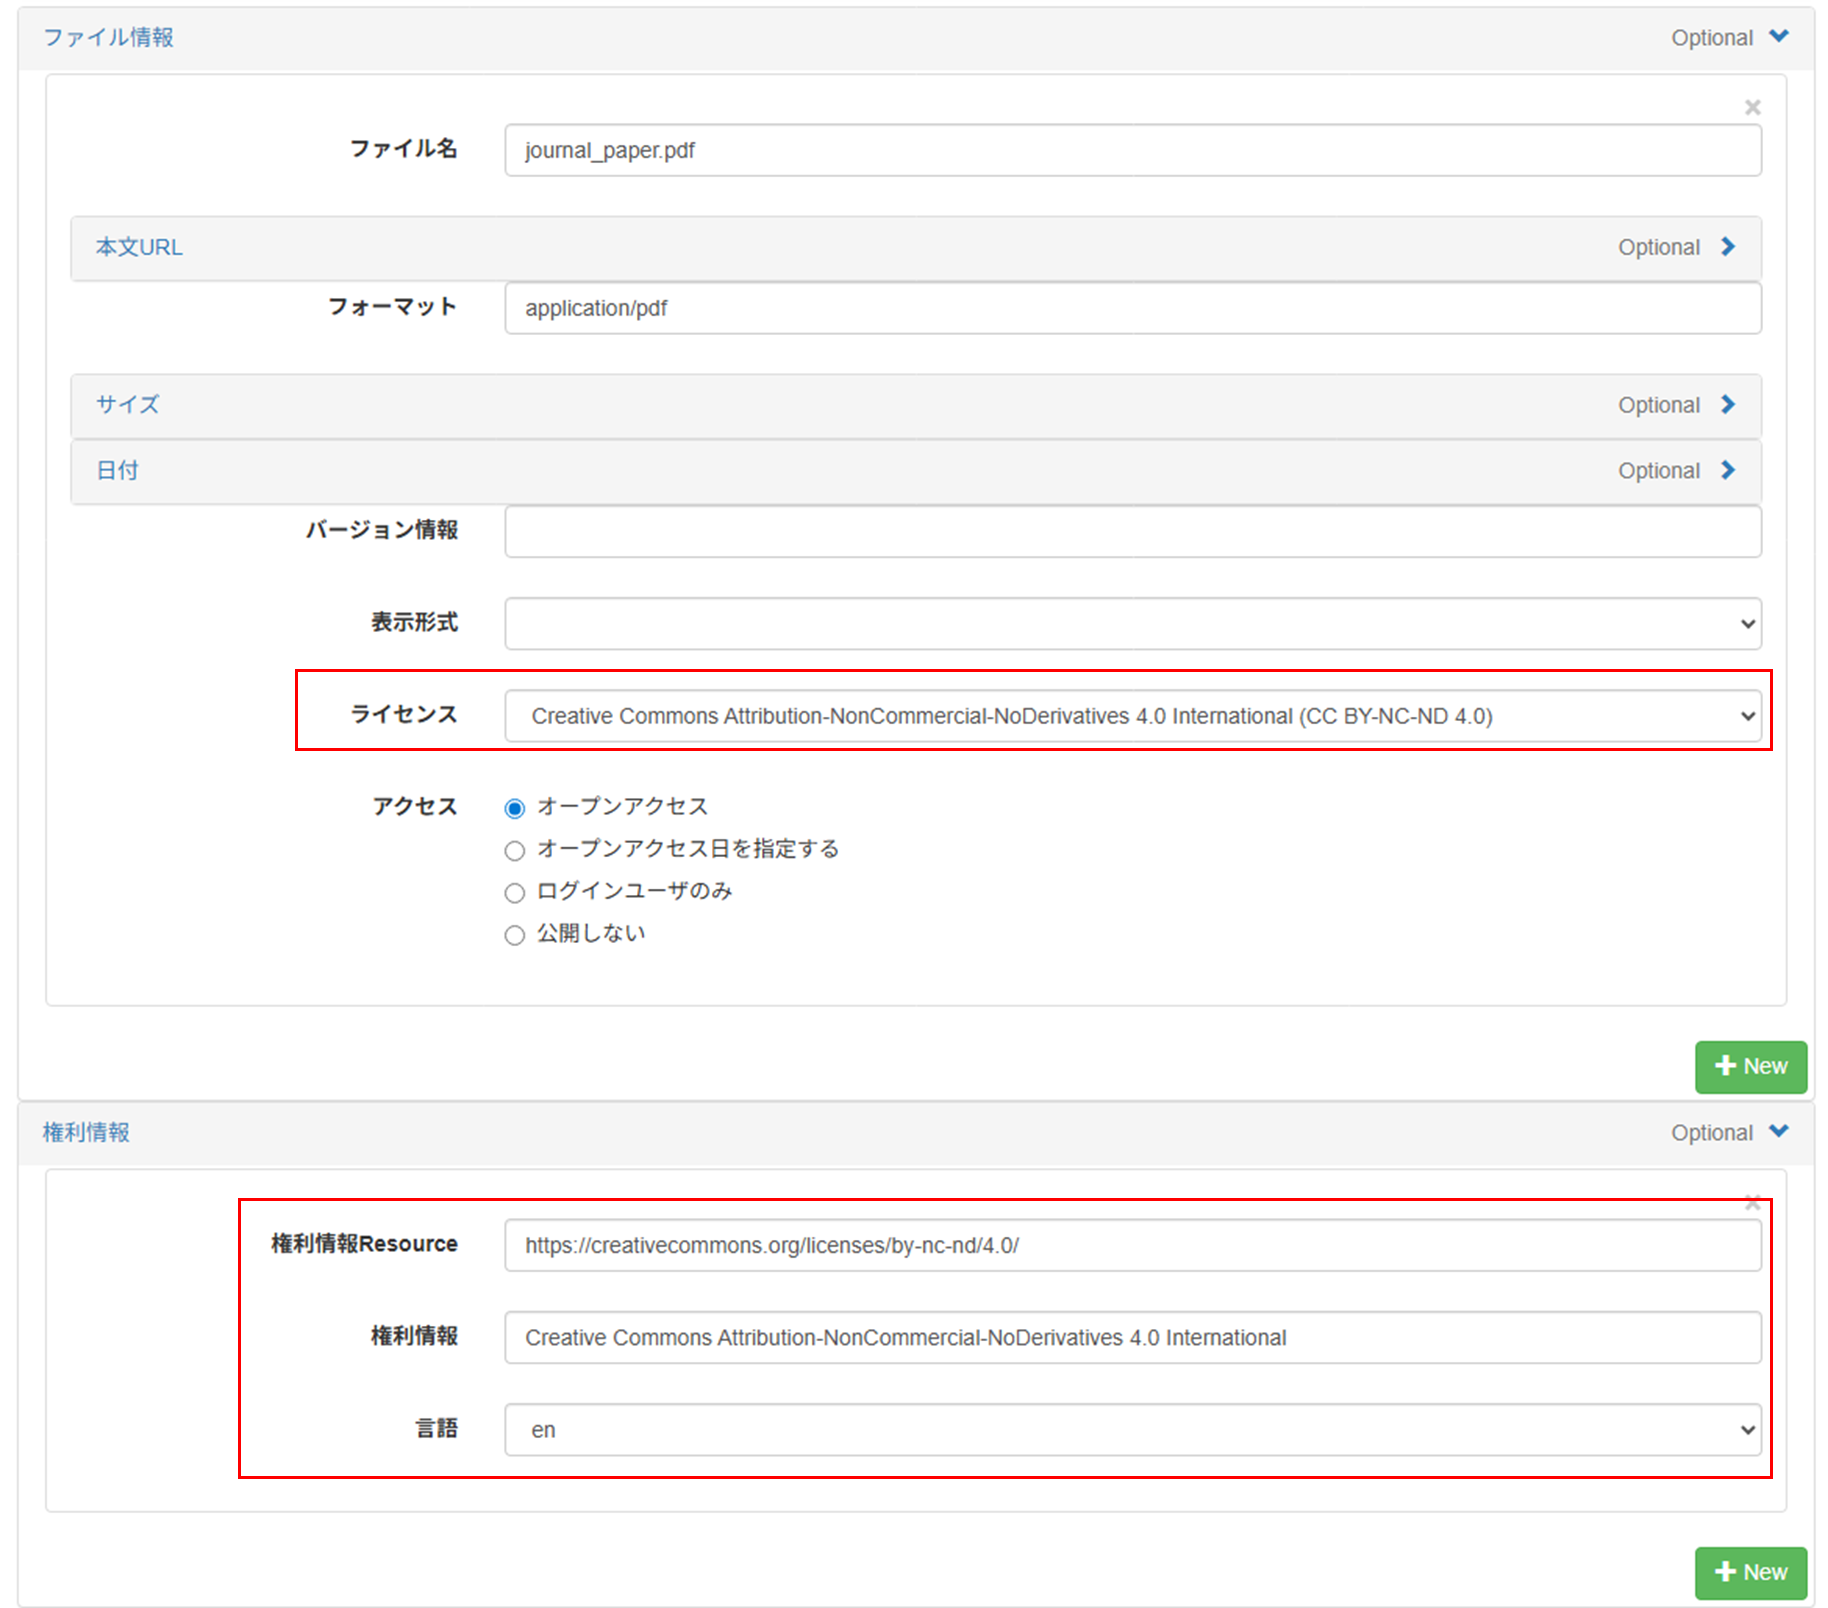Screen dimensions: 1828x1608
Task: Choose the ログインユーザのみ radio option
Action: pos(515,893)
